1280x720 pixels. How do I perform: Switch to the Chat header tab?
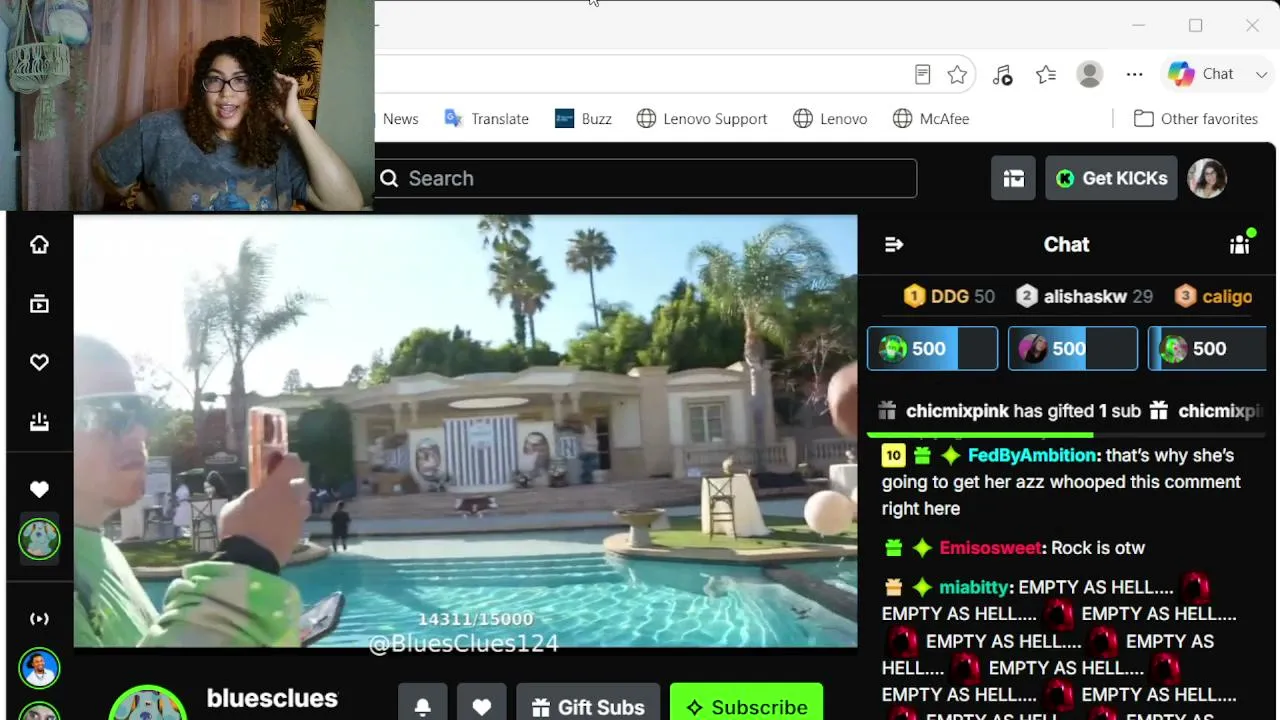coord(1066,244)
